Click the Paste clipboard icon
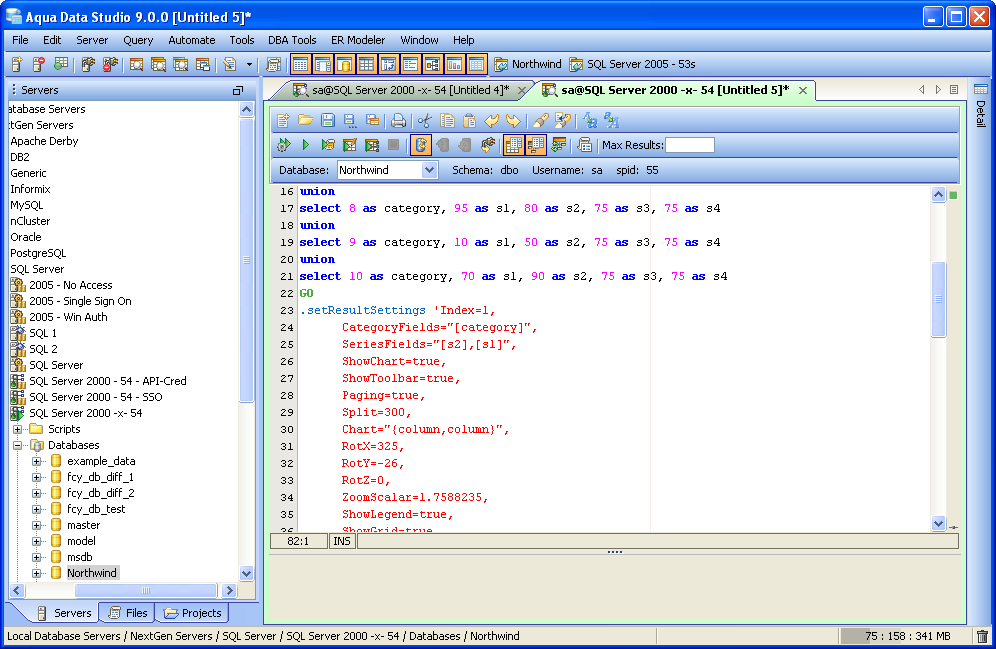Screen dimensions: 996x649 tap(469, 120)
